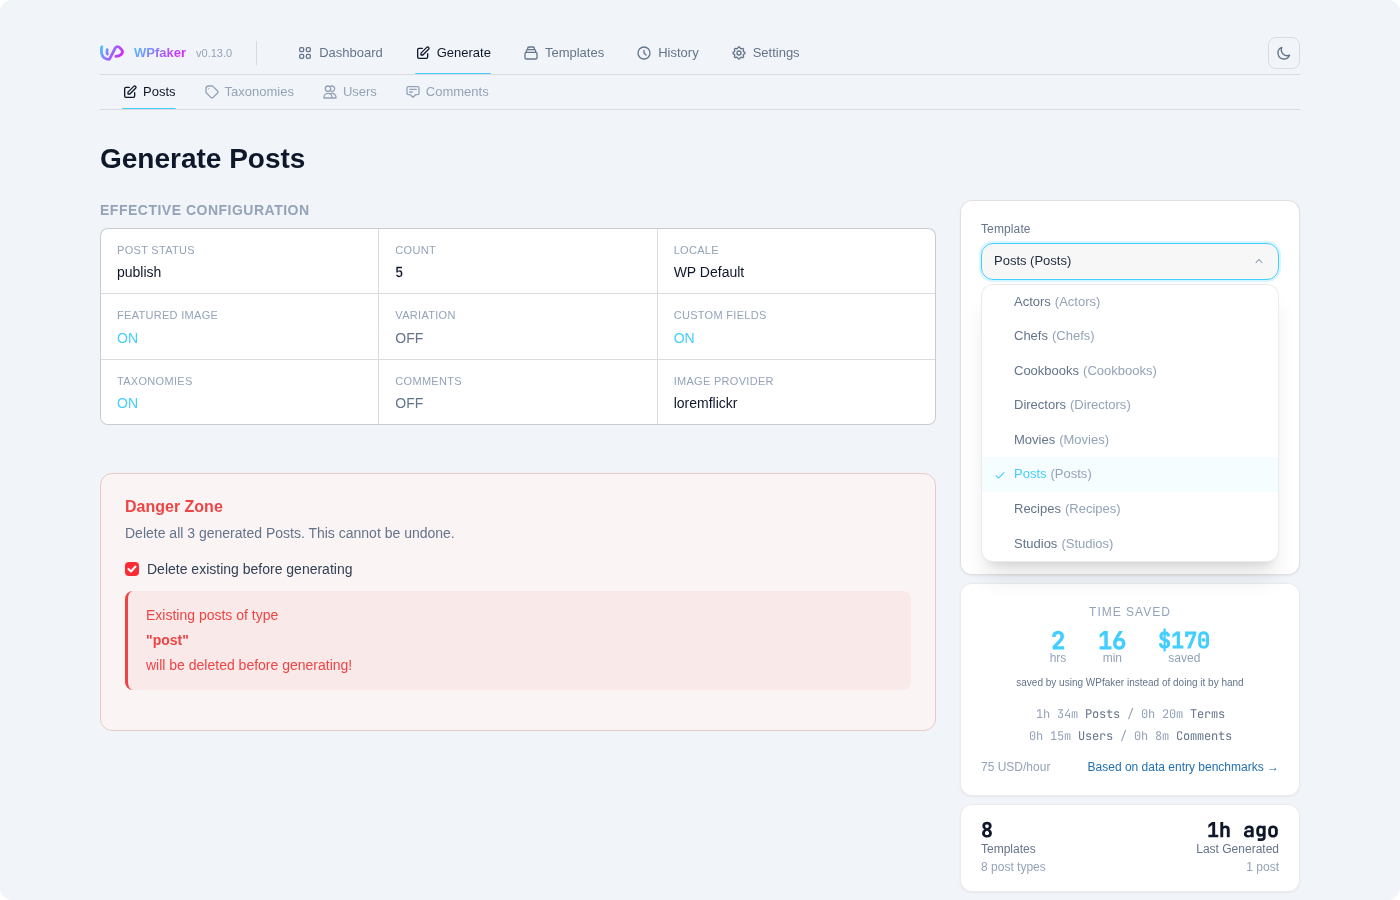Choose Recipes in the template dropdown
The image size is (1400, 900).
coord(1067,508)
